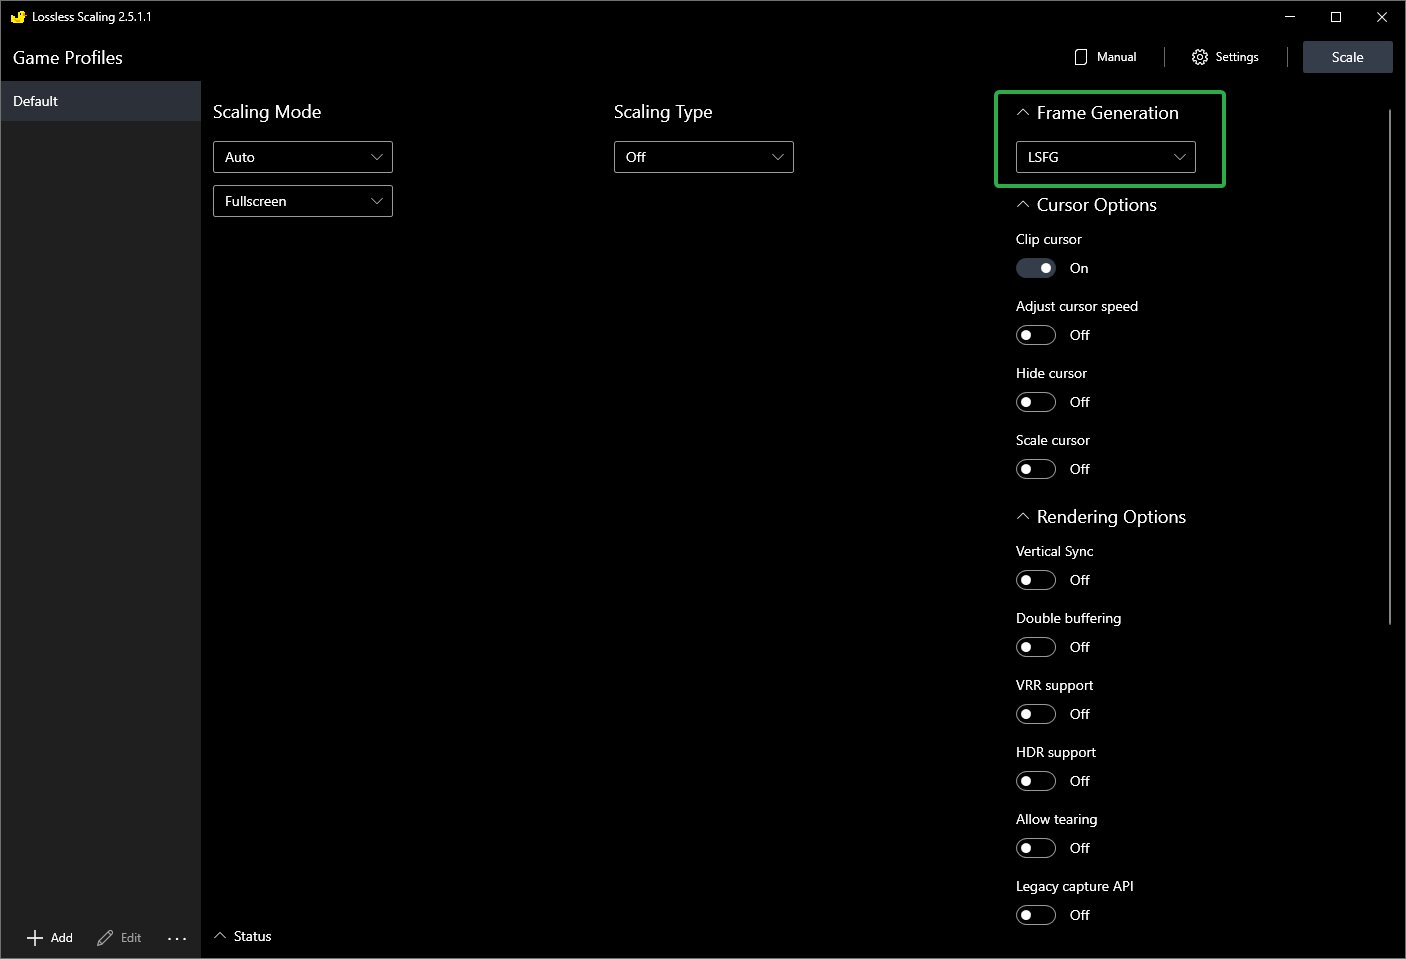
Task: Add a new game profile
Action: 48,937
